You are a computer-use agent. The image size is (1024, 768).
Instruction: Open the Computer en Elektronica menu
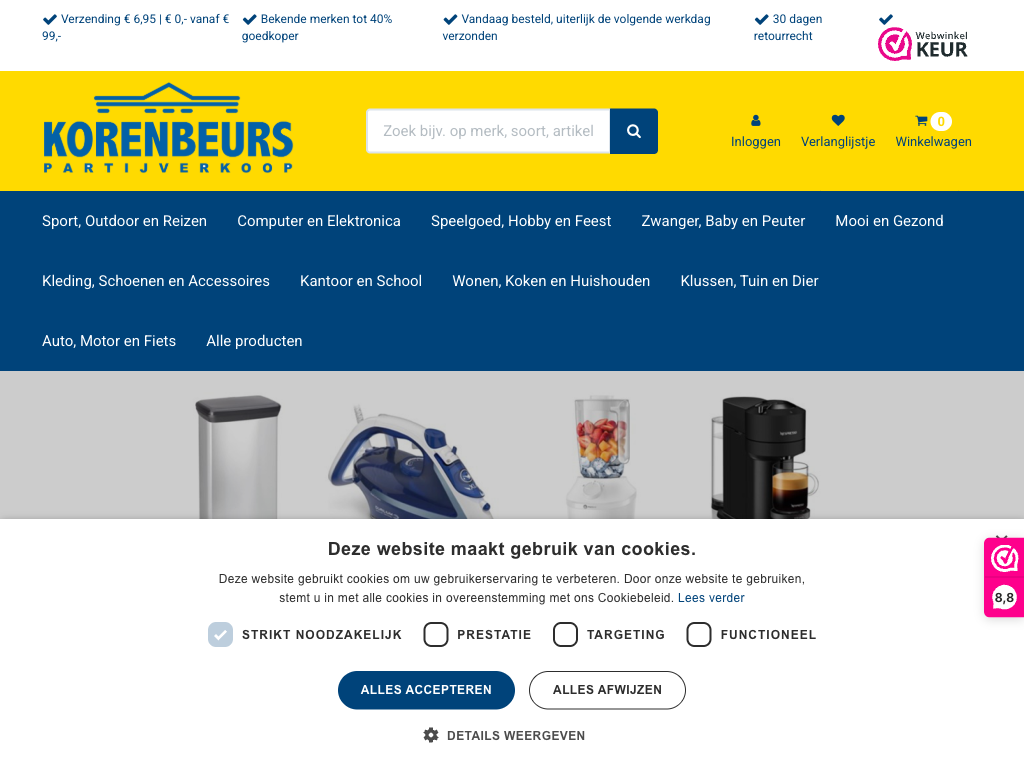point(319,221)
